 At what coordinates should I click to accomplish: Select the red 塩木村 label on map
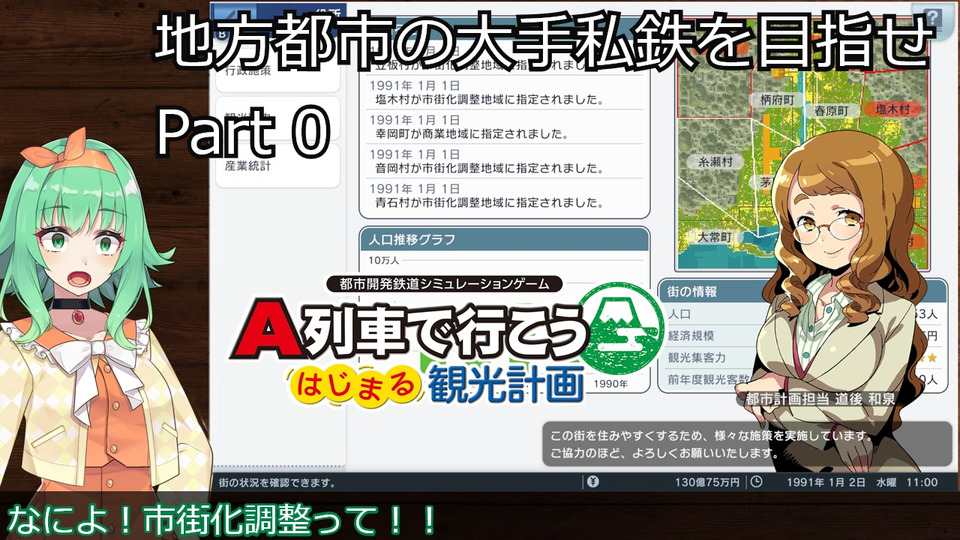pos(892,109)
